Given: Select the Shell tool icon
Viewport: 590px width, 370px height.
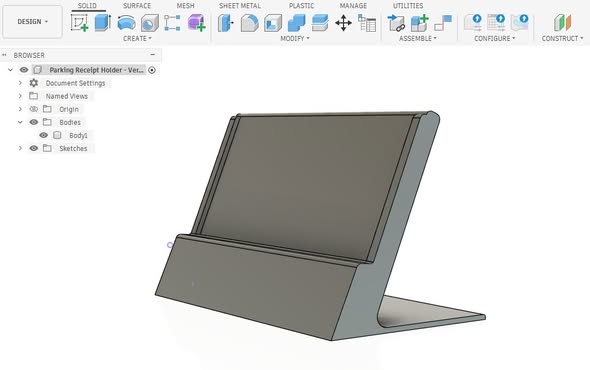Looking at the screenshot, I should click(273, 23).
